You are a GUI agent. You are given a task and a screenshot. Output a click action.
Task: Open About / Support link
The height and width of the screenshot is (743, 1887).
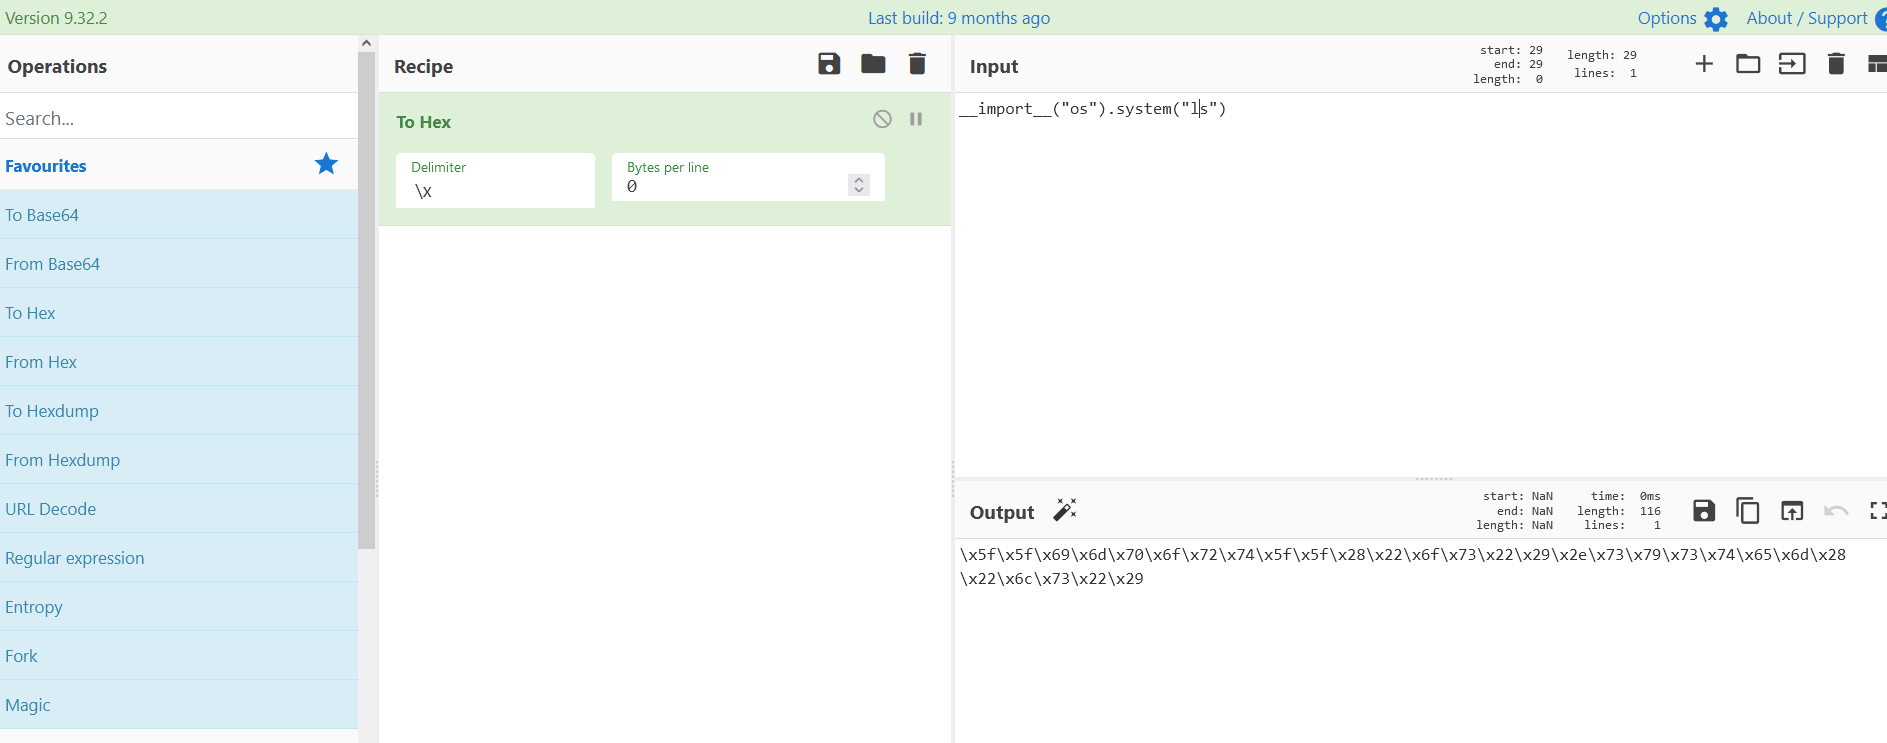[1807, 18]
